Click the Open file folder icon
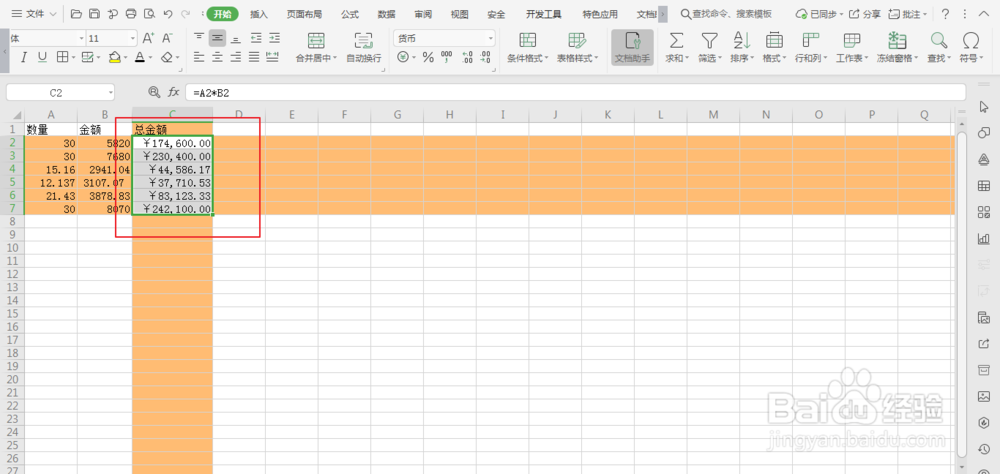Image resolution: width=1000 pixels, height=474 pixels. (x=76, y=13)
